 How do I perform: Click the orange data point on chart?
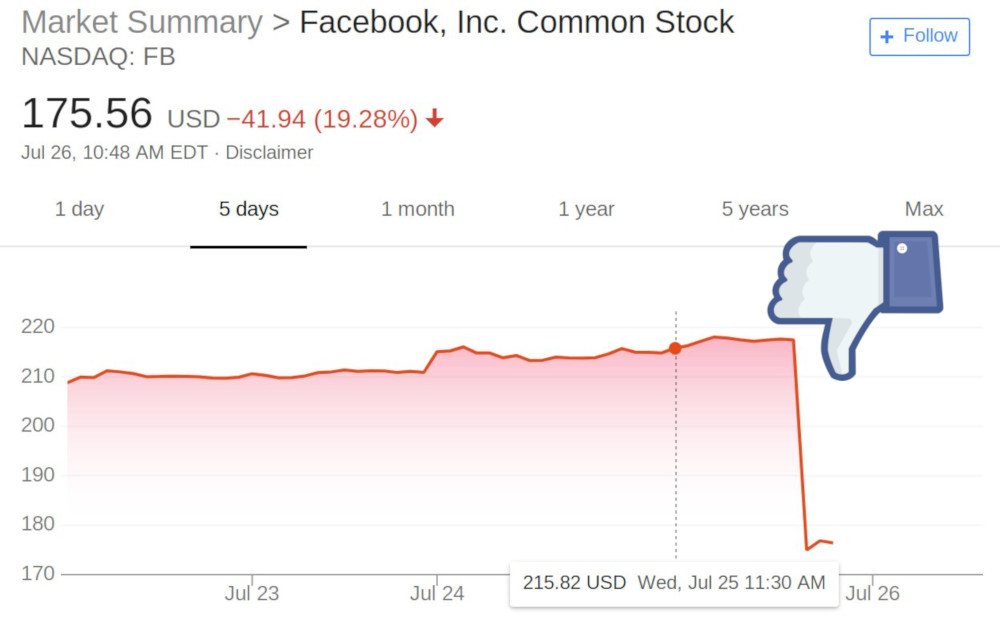[x=675, y=348]
